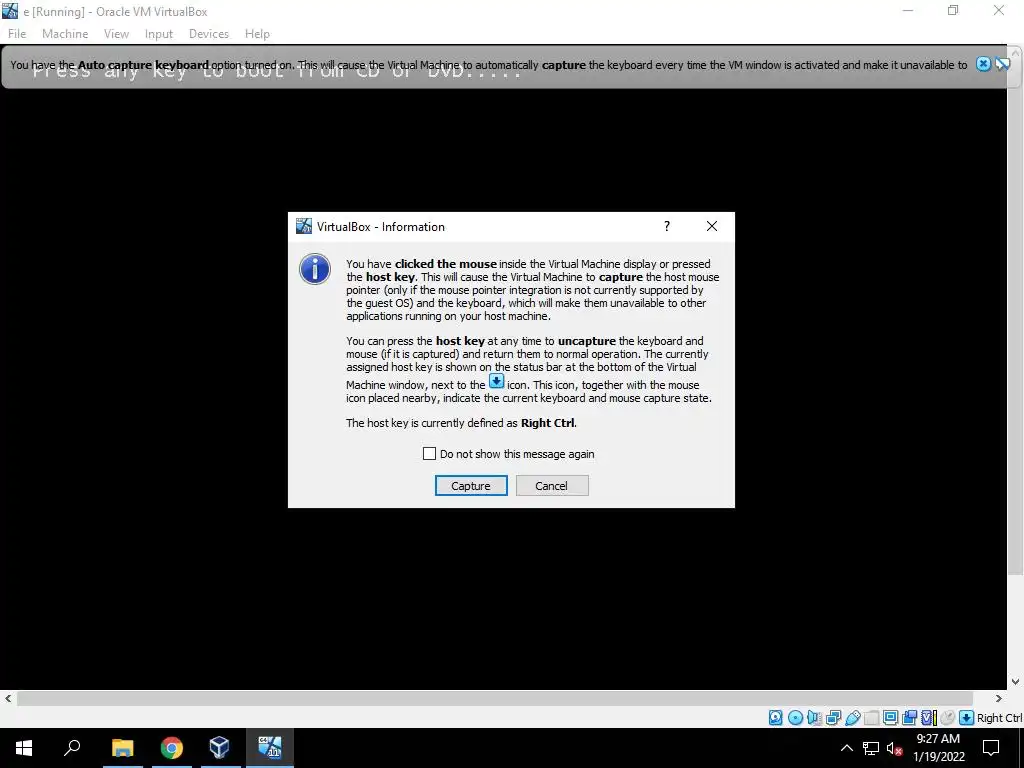Screen dimensions: 1024x768
Task: Click the recording status icon
Action: coord(909,718)
